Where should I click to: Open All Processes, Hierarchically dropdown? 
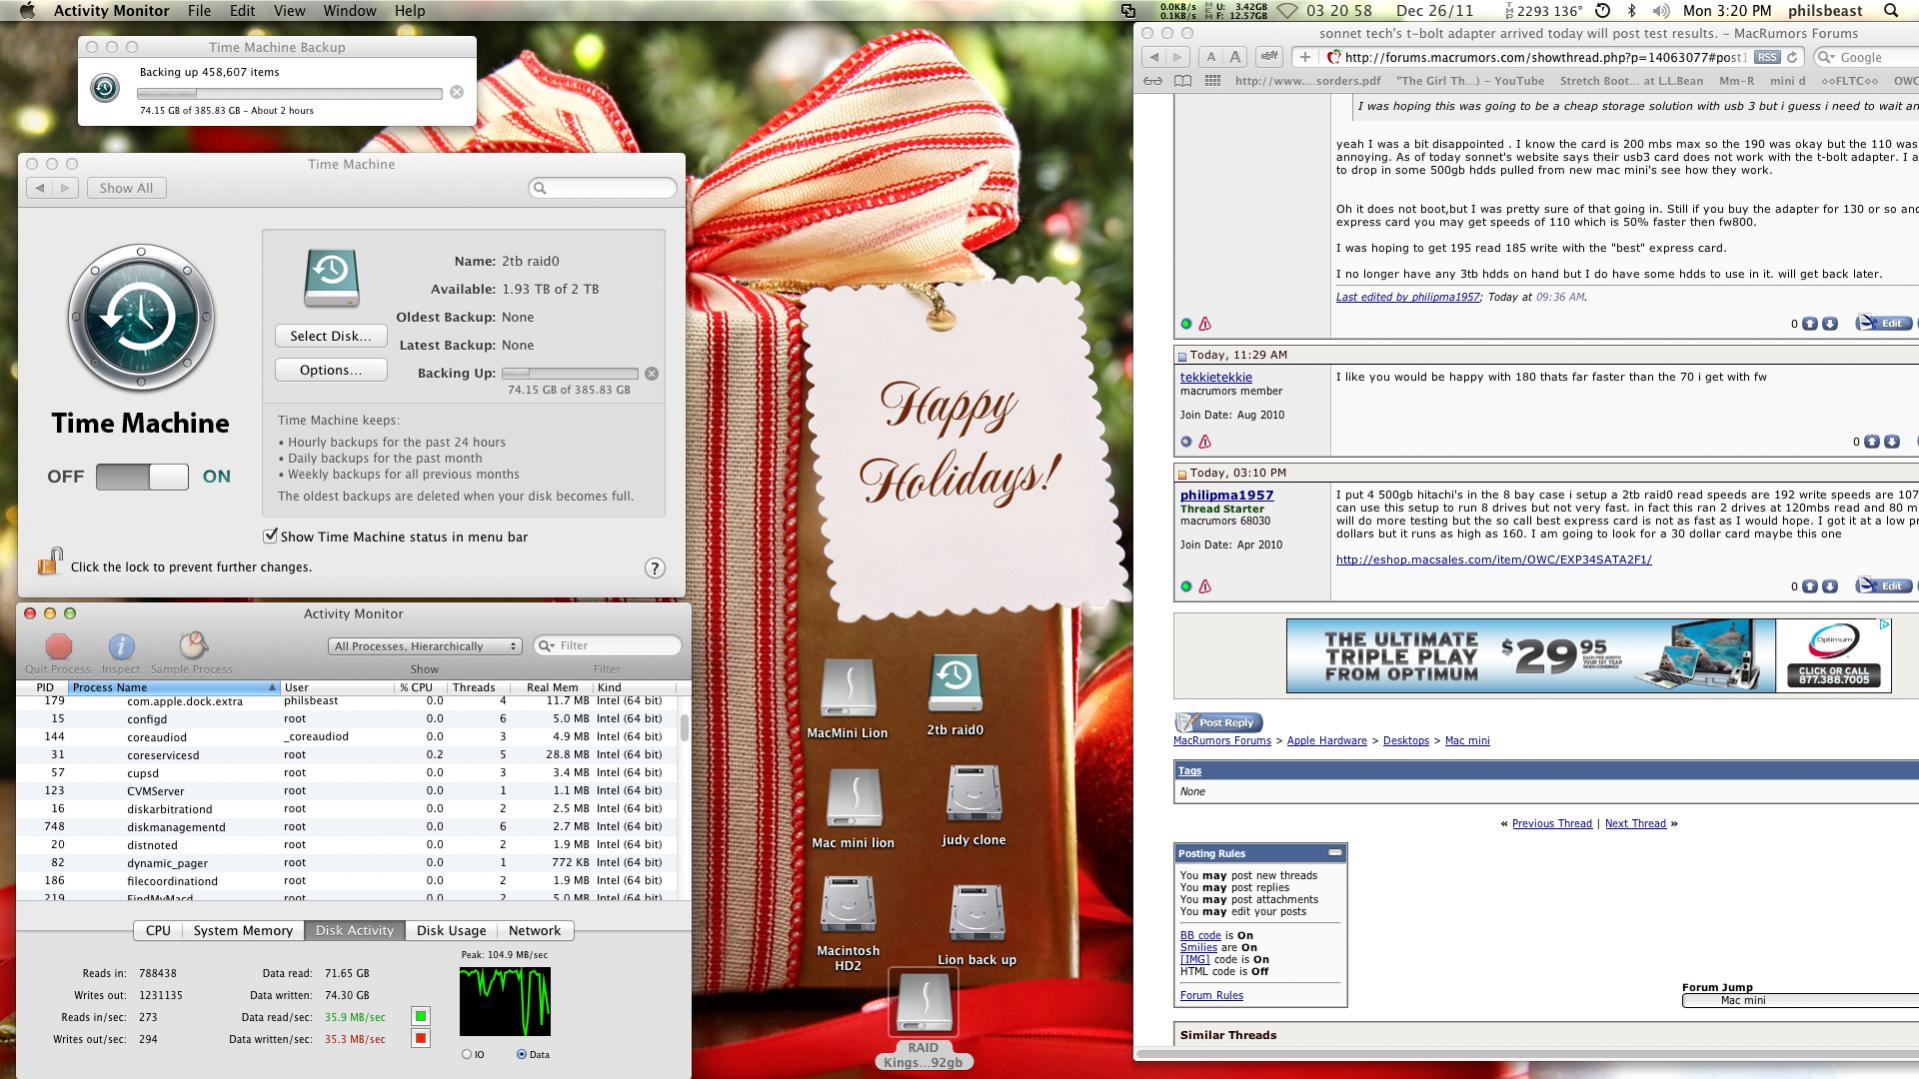[425, 646]
